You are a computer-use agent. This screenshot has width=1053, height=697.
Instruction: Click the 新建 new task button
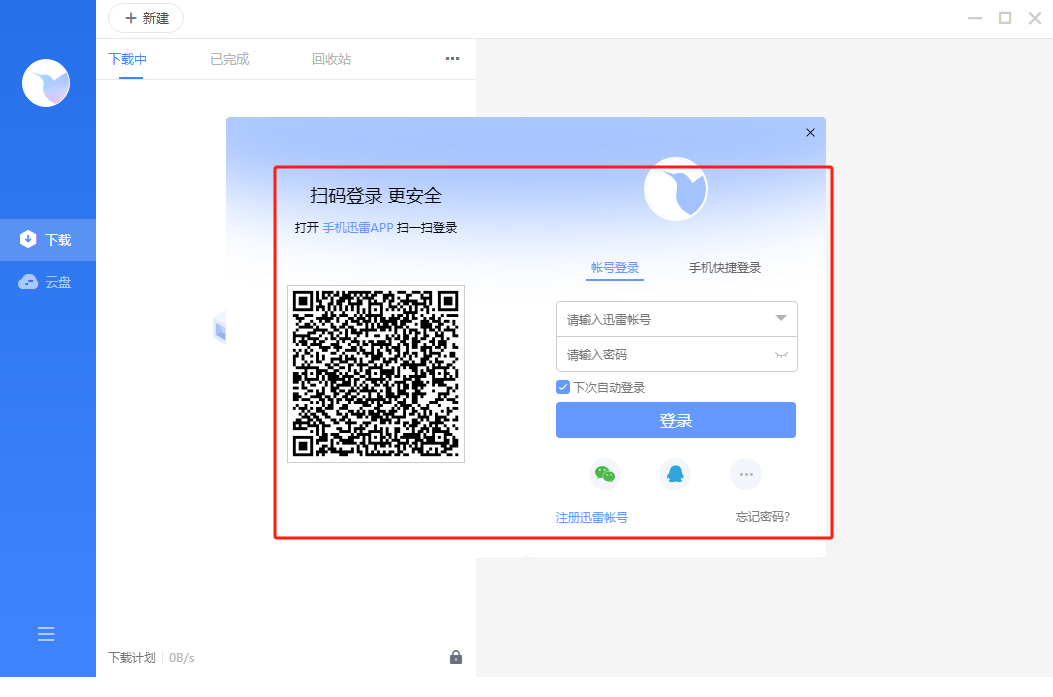146,18
